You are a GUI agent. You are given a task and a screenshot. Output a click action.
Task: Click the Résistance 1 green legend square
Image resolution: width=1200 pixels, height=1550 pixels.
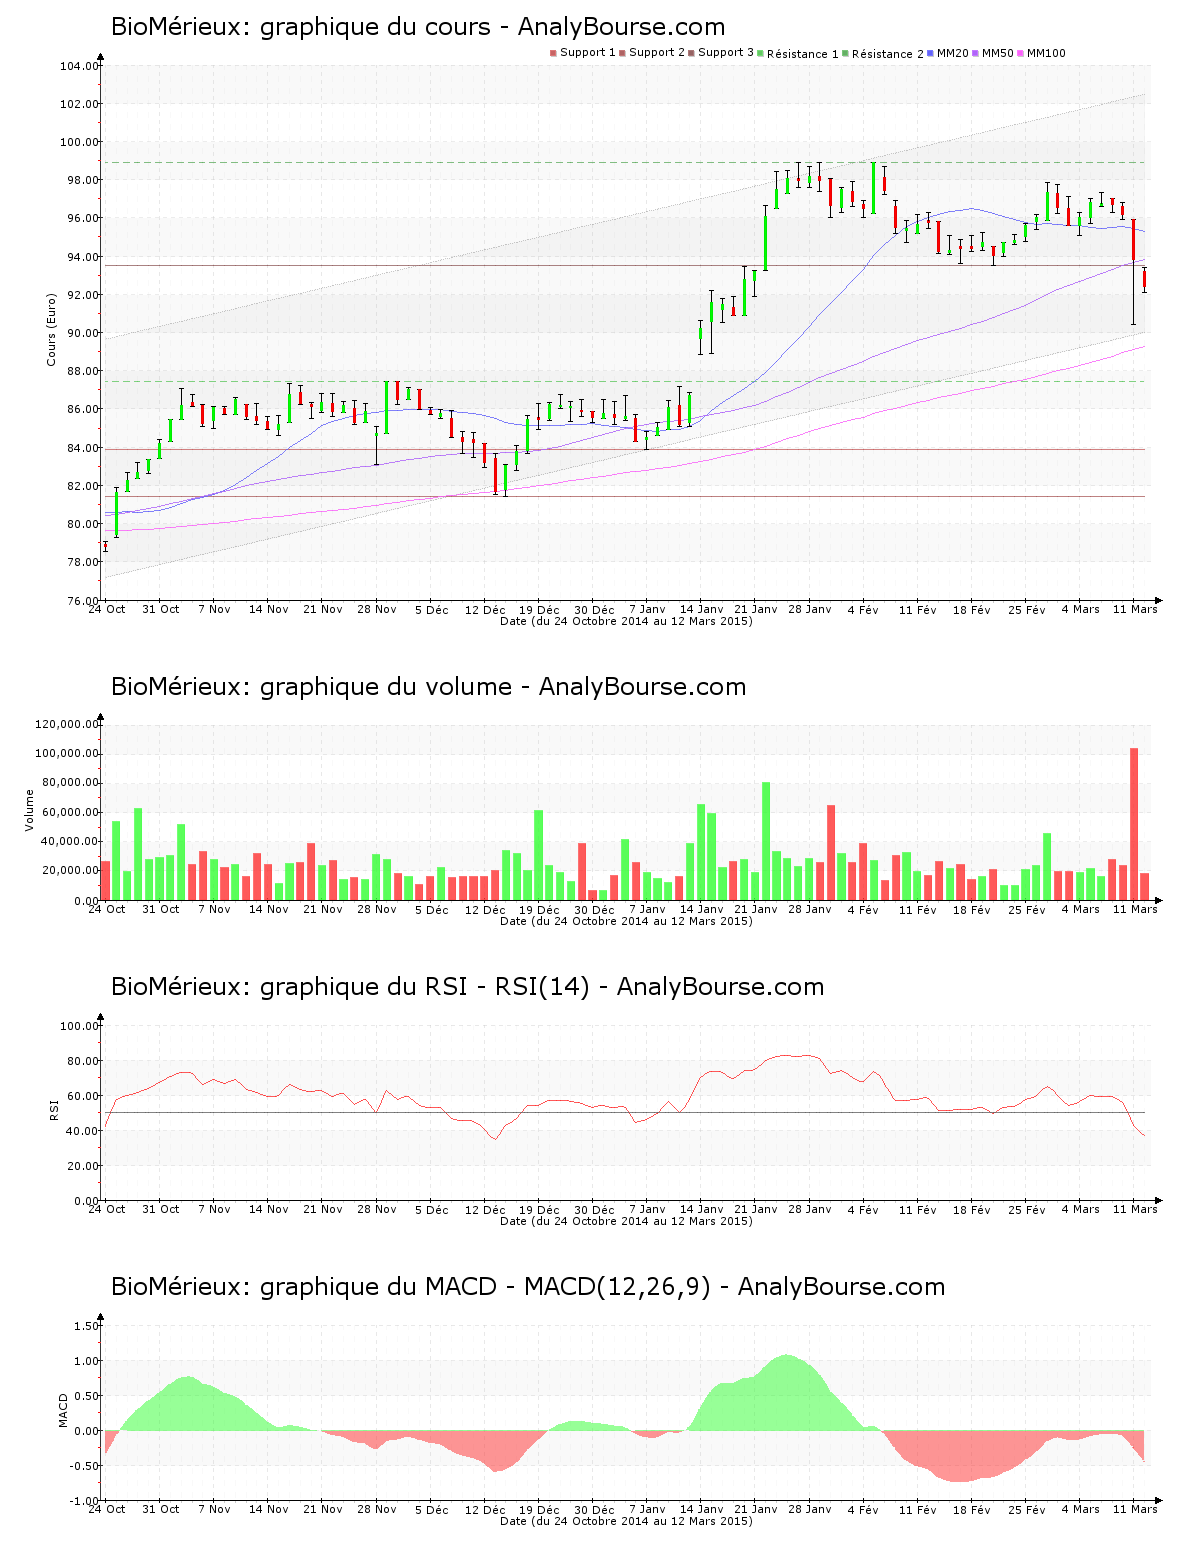761,53
